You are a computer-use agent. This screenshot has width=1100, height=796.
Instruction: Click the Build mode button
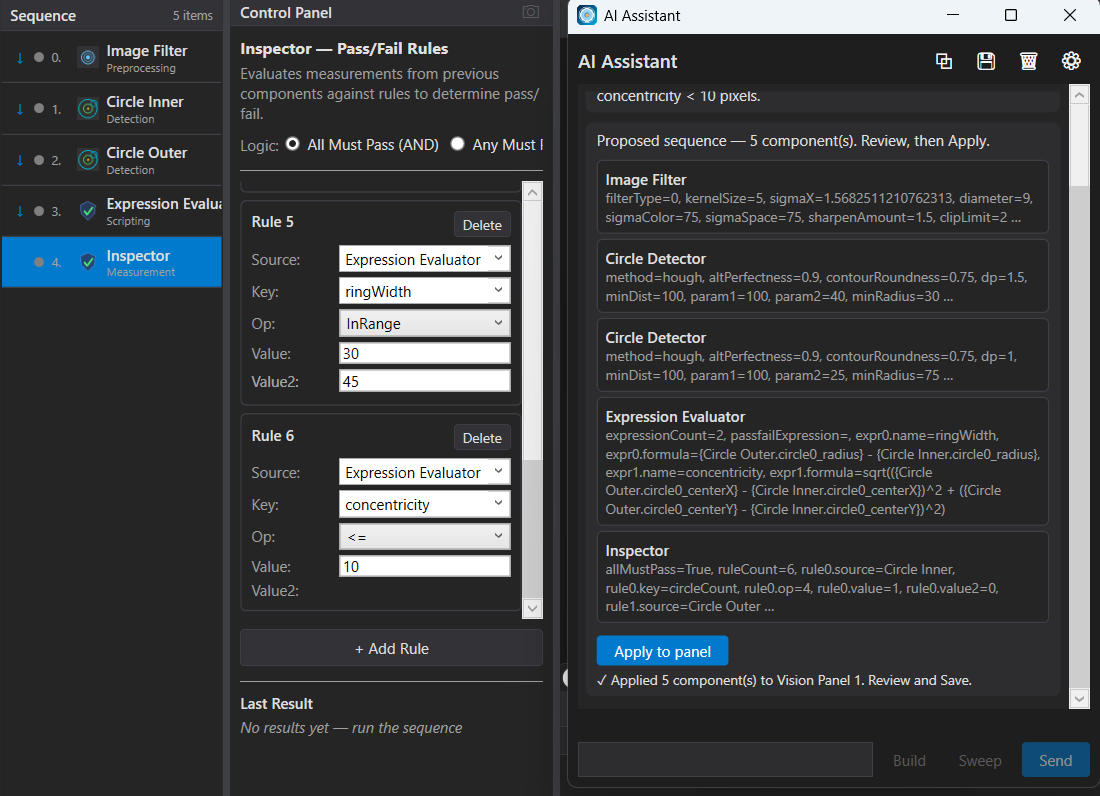(x=909, y=760)
